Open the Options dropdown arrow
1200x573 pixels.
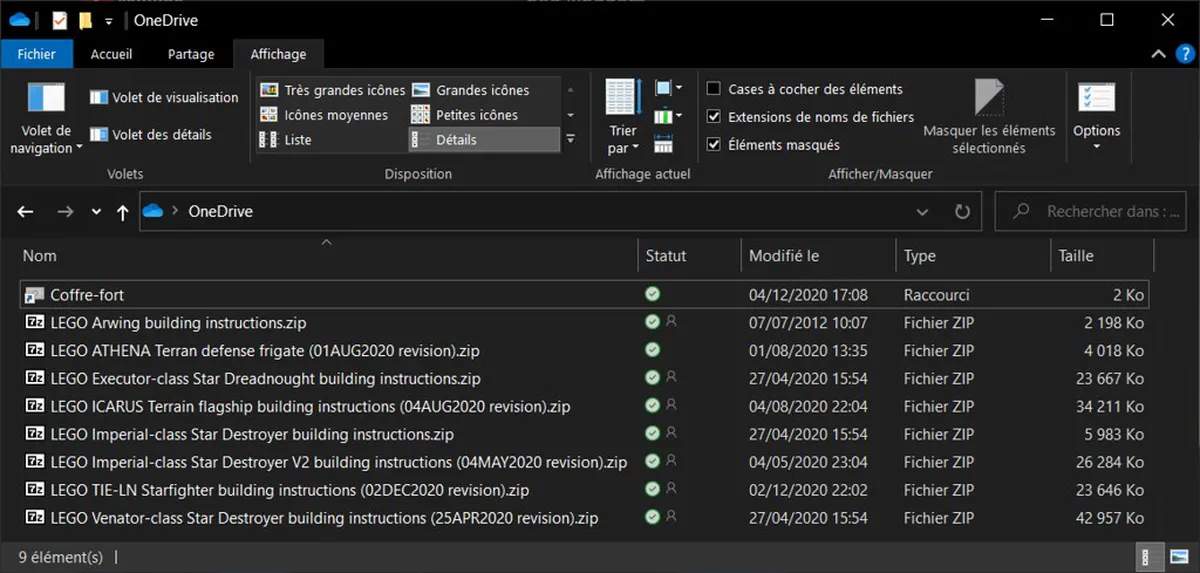1096,147
